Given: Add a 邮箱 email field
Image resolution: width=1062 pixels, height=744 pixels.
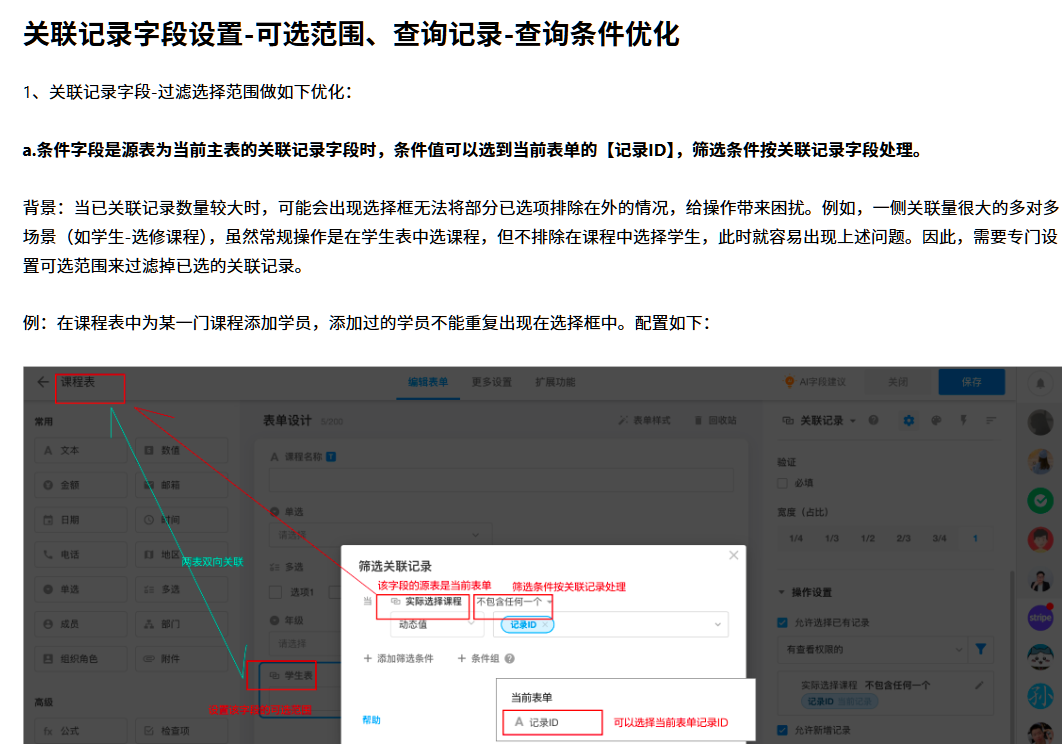Looking at the screenshot, I should click(x=182, y=485).
